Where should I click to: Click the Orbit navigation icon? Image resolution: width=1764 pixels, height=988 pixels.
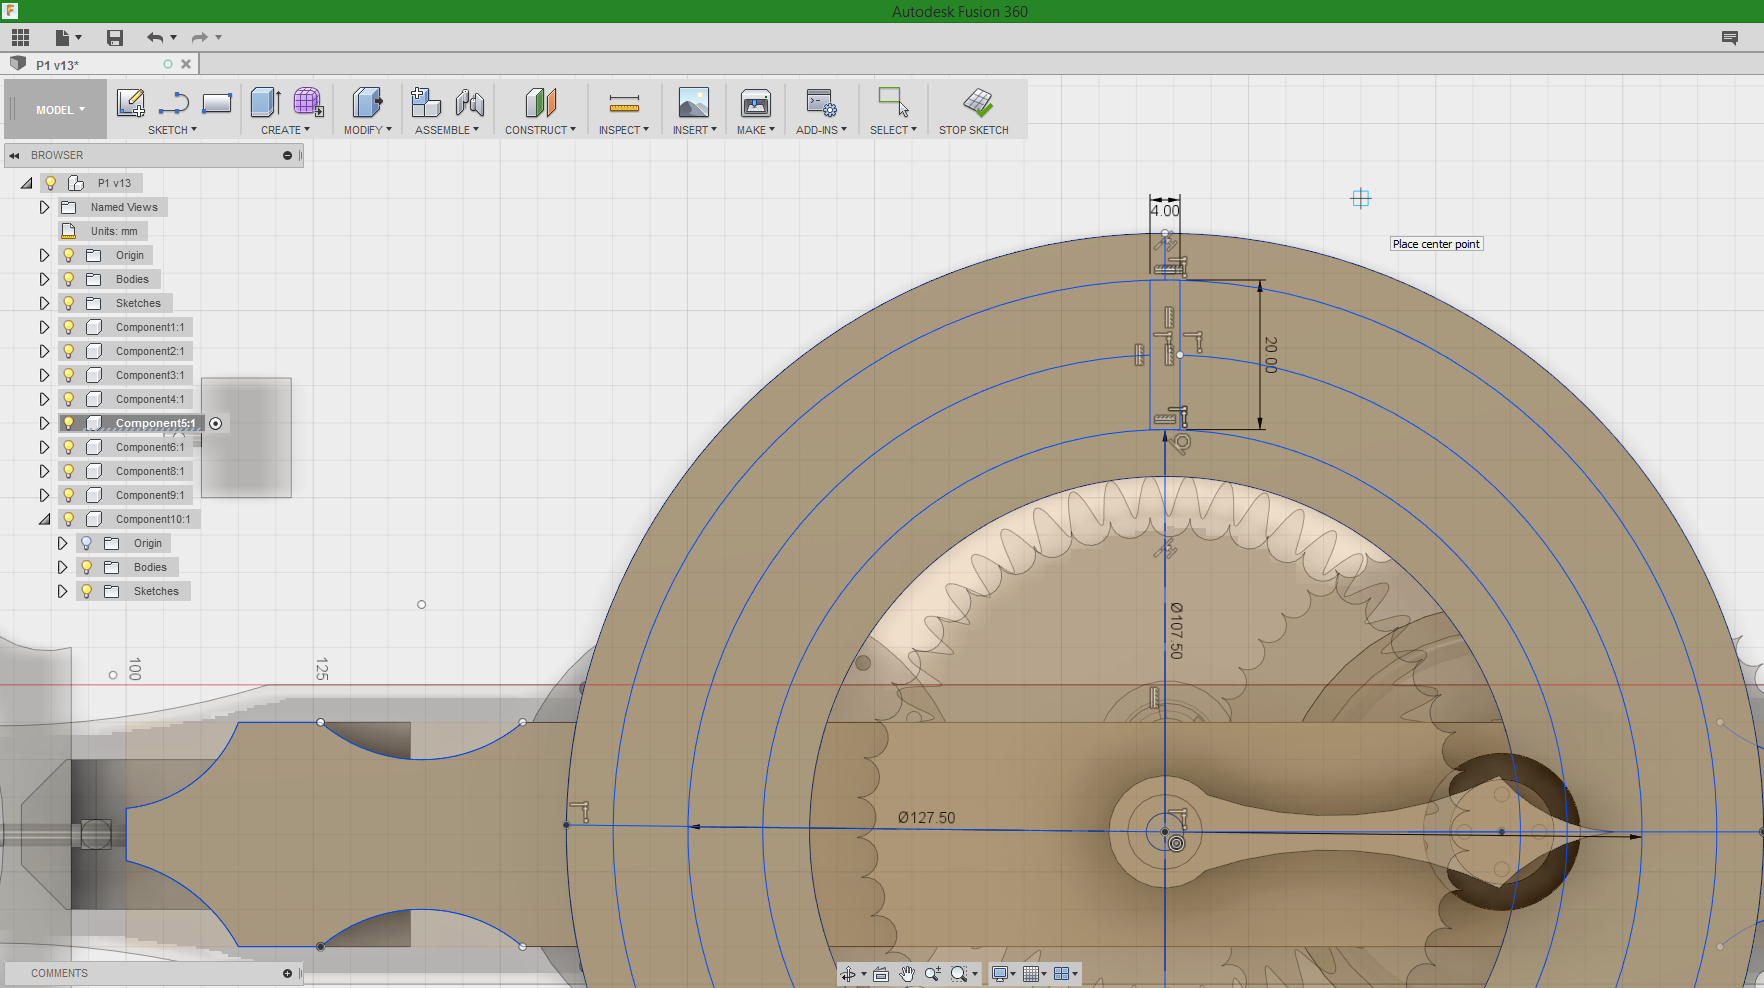tap(848, 974)
